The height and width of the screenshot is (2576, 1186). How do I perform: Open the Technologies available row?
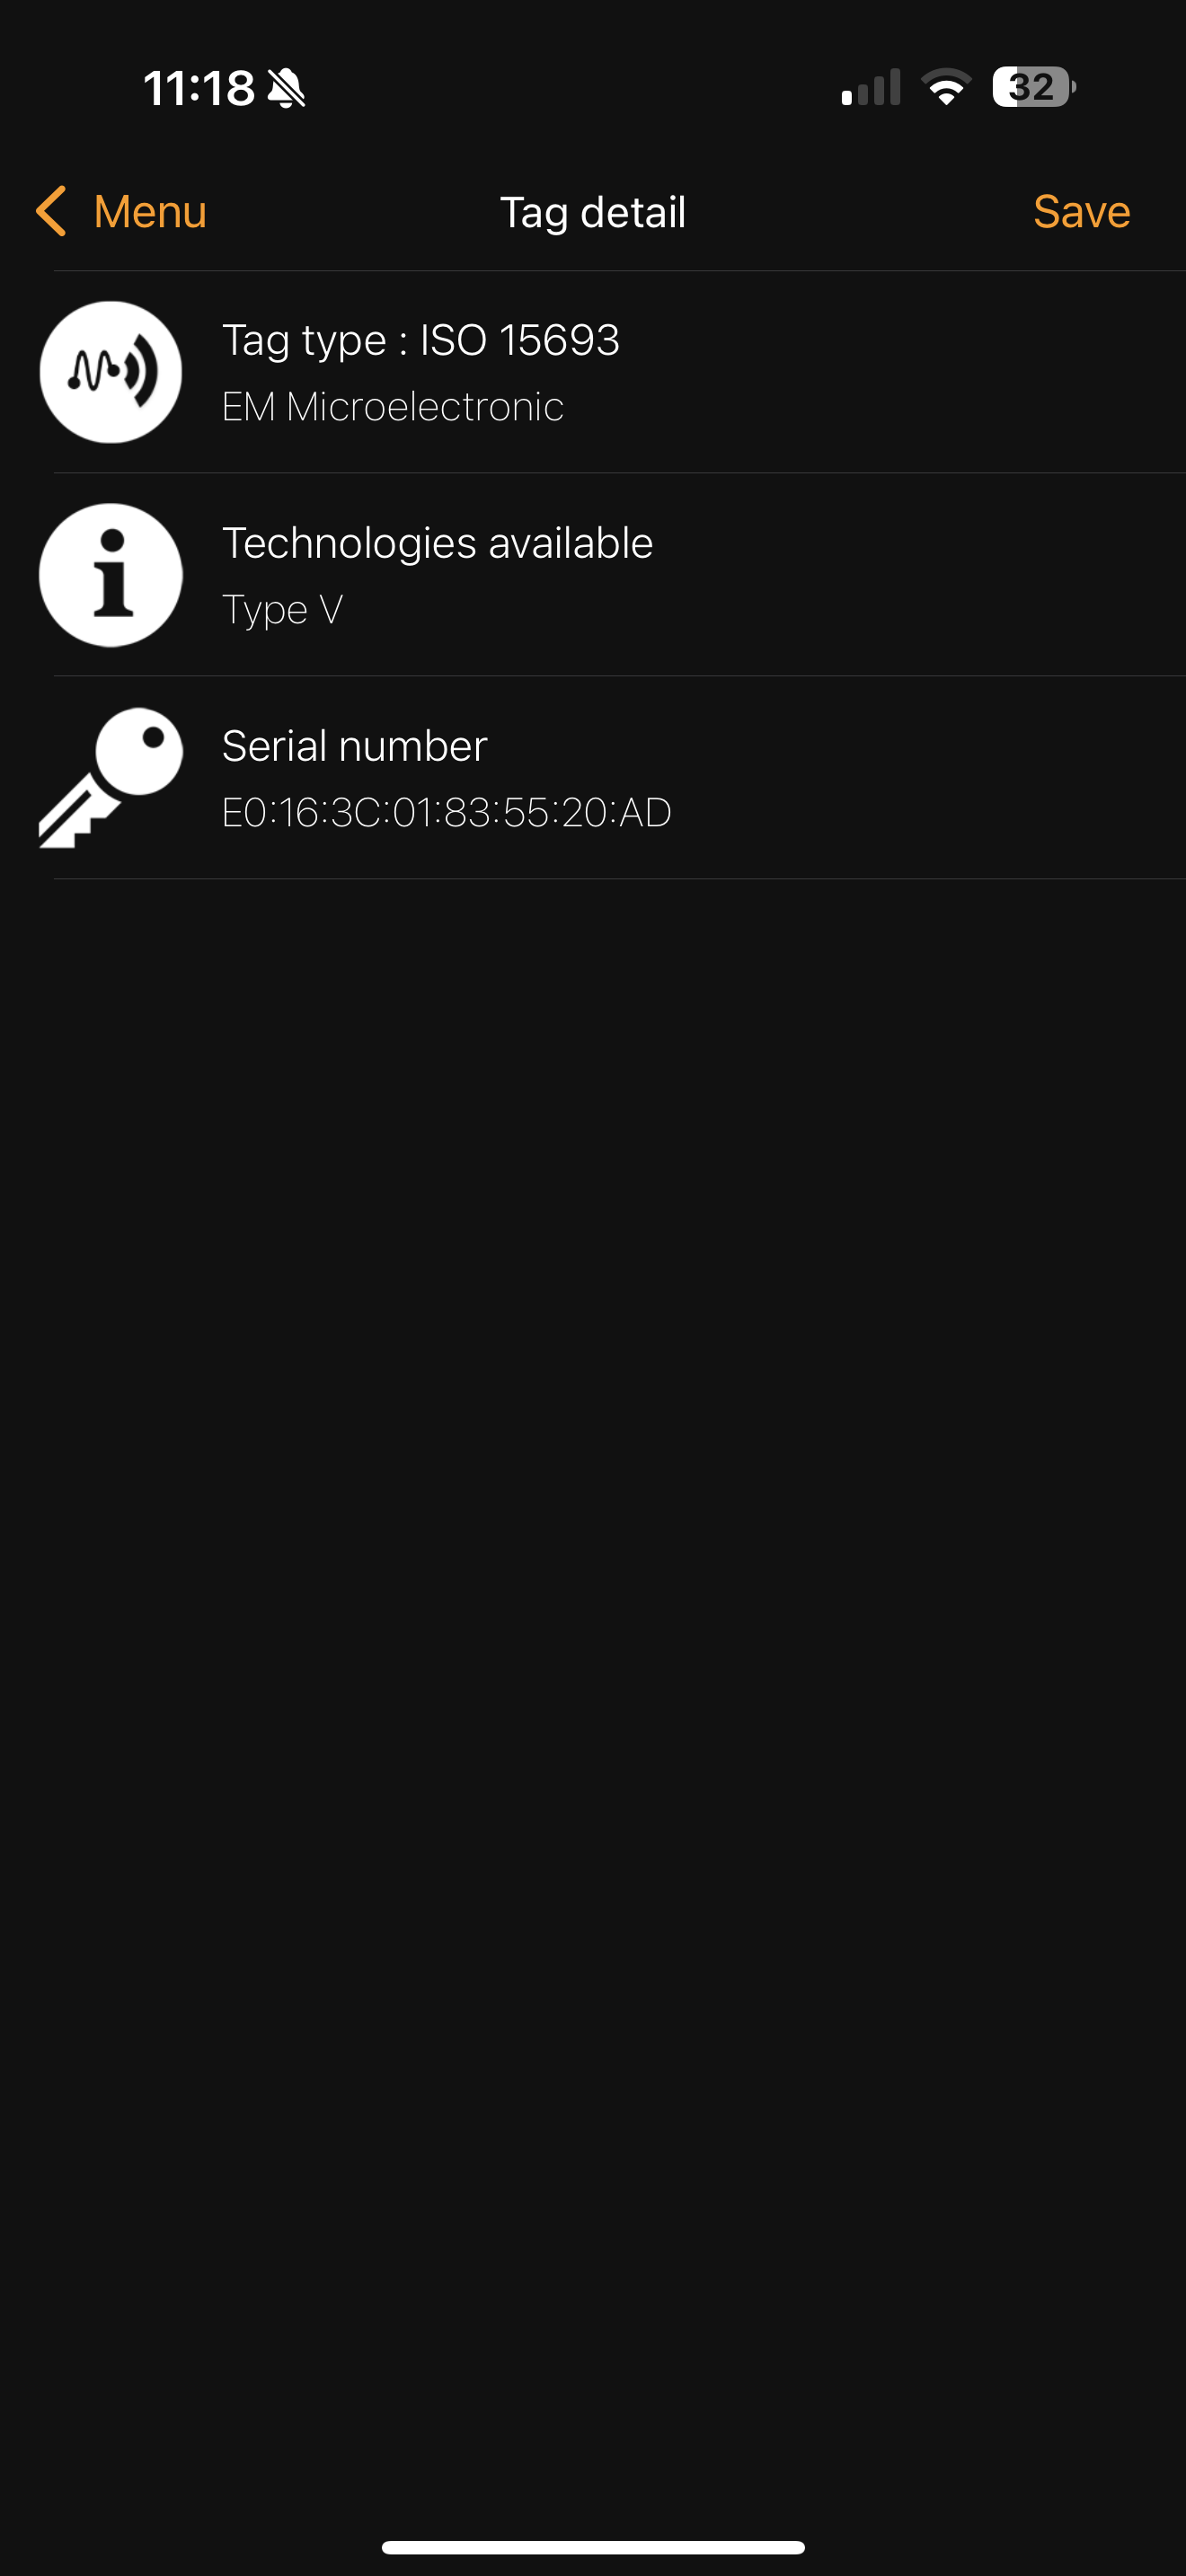(x=593, y=575)
